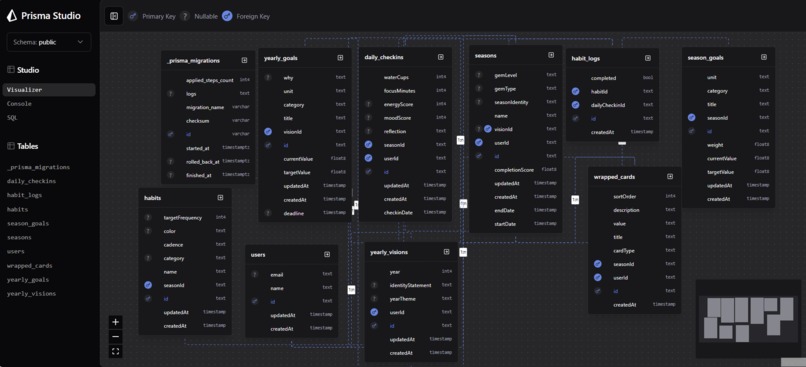Viewport: 806px width, 367px height.
Task: Open users in the Tables list
Action: tap(15, 251)
